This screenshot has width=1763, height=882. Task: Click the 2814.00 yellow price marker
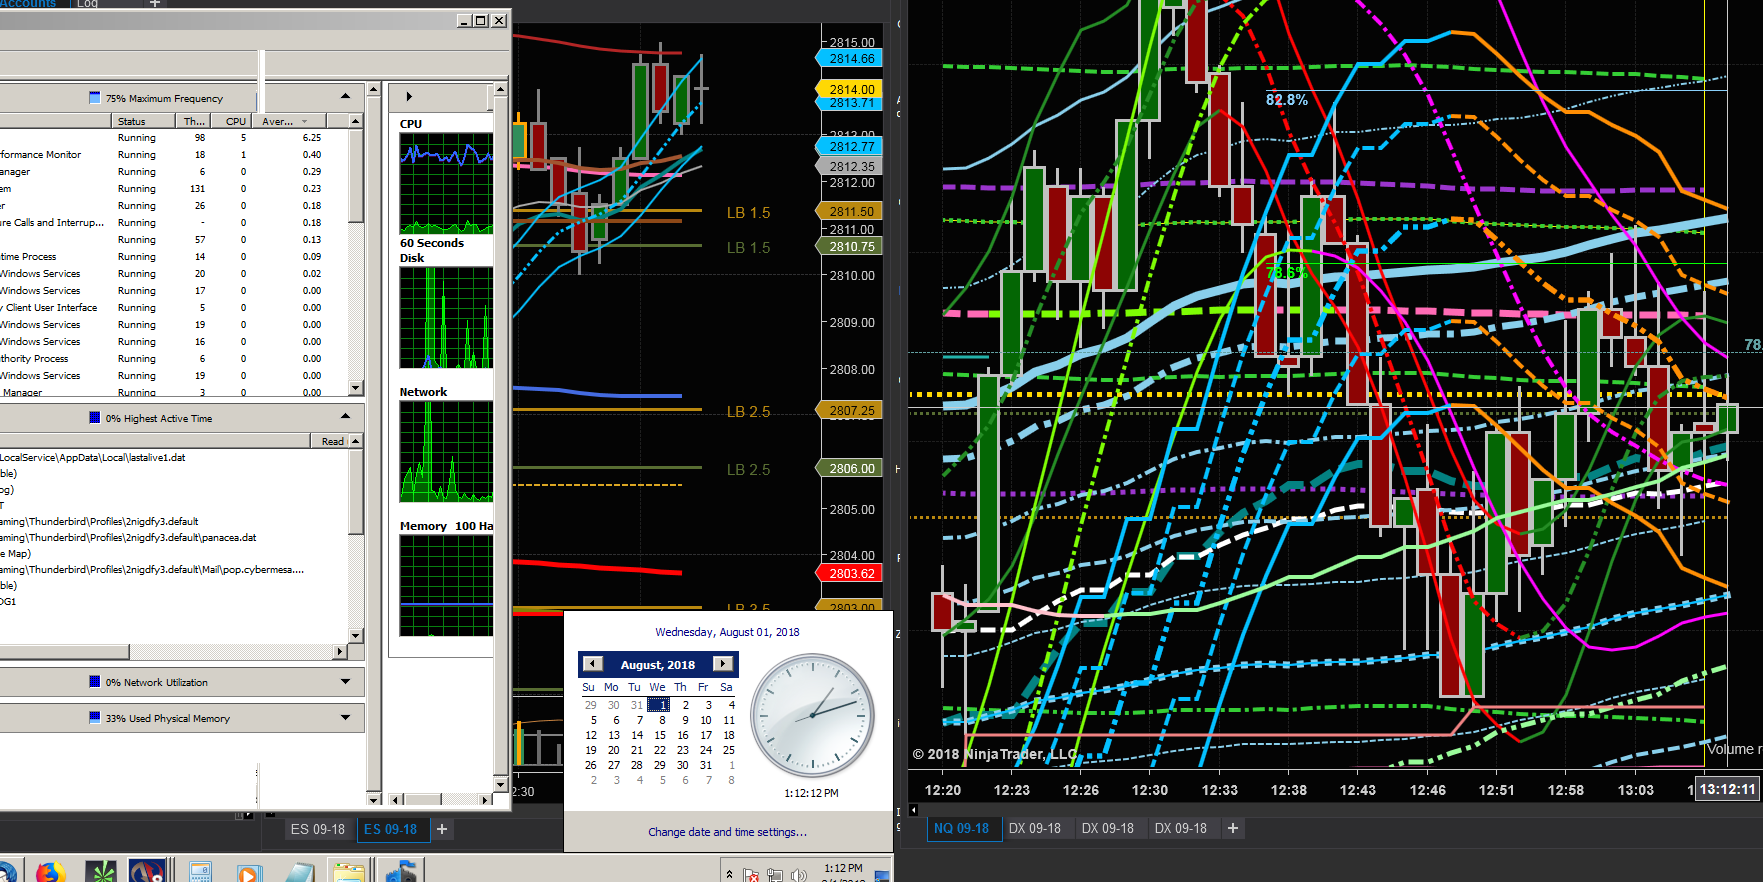point(851,89)
